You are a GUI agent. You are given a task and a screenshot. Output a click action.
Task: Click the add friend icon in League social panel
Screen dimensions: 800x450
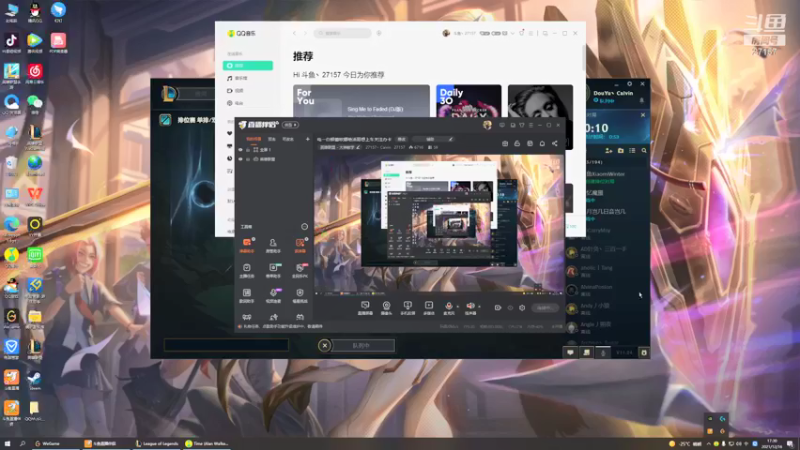608,151
